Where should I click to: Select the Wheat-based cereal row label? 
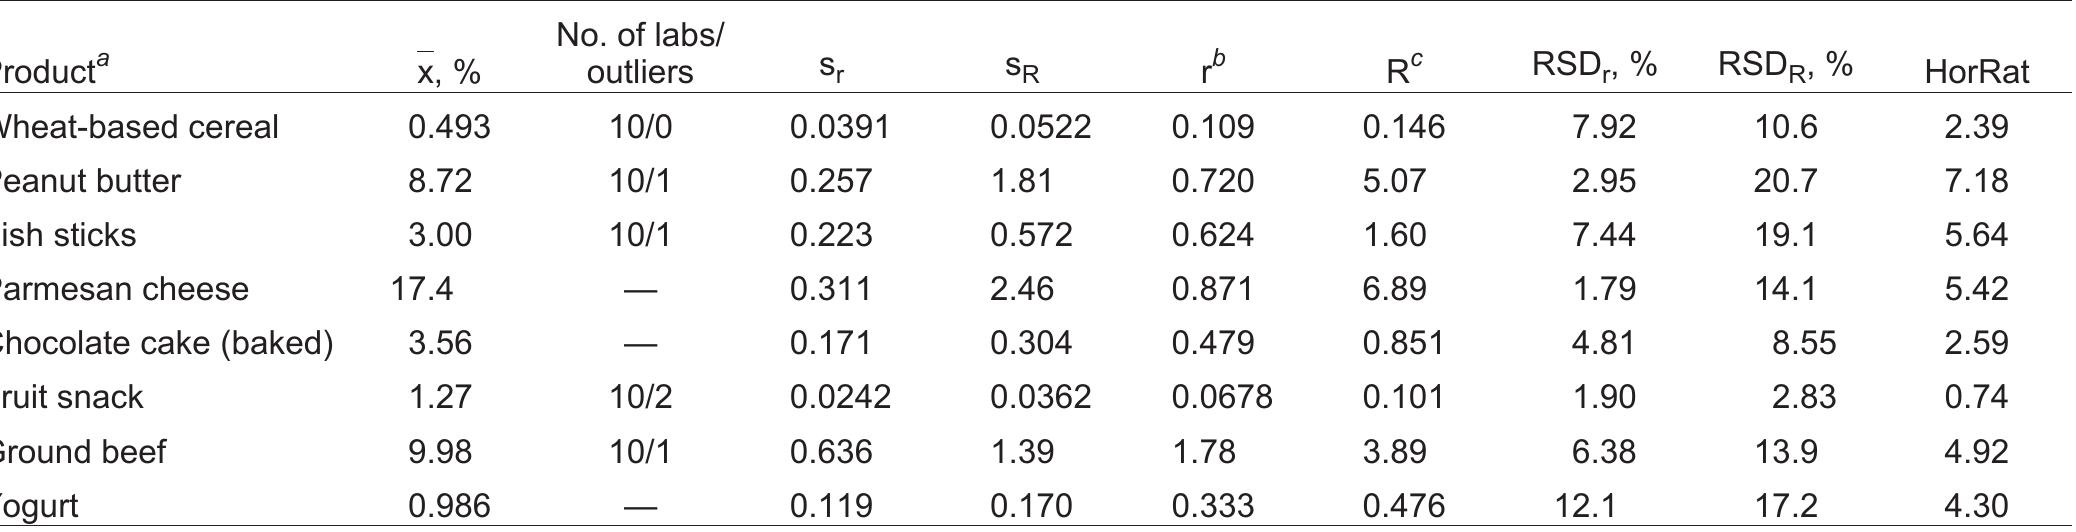(139, 127)
